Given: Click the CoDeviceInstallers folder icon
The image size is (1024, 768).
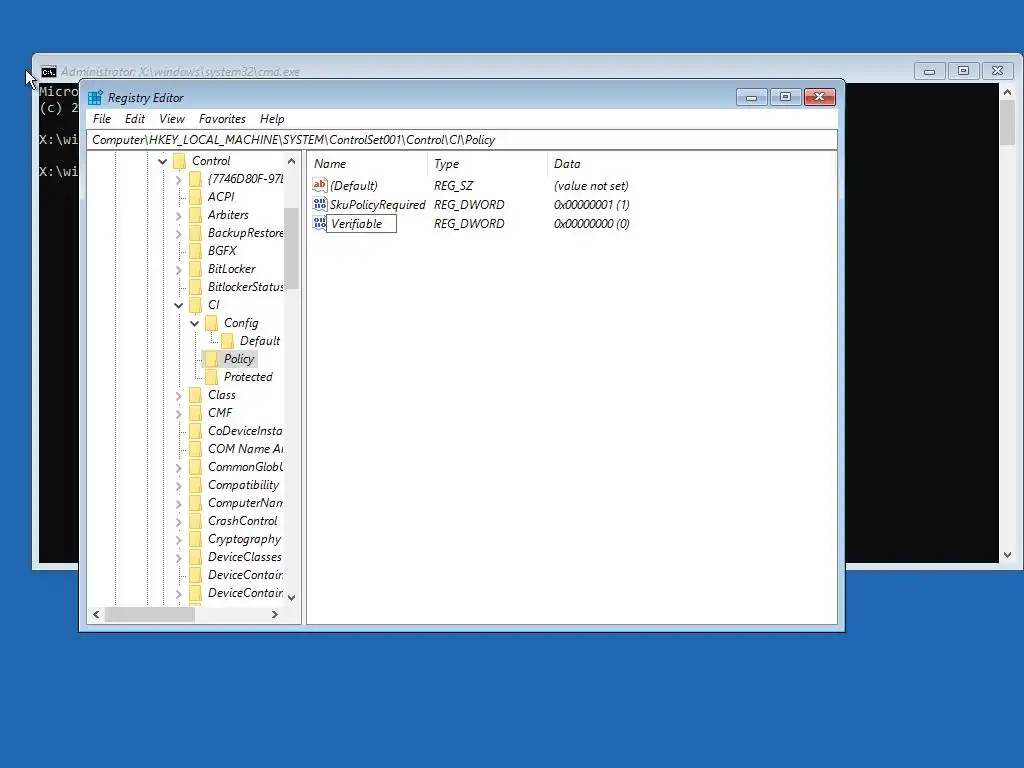Looking at the screenshot, I should (x=195, y=431).
